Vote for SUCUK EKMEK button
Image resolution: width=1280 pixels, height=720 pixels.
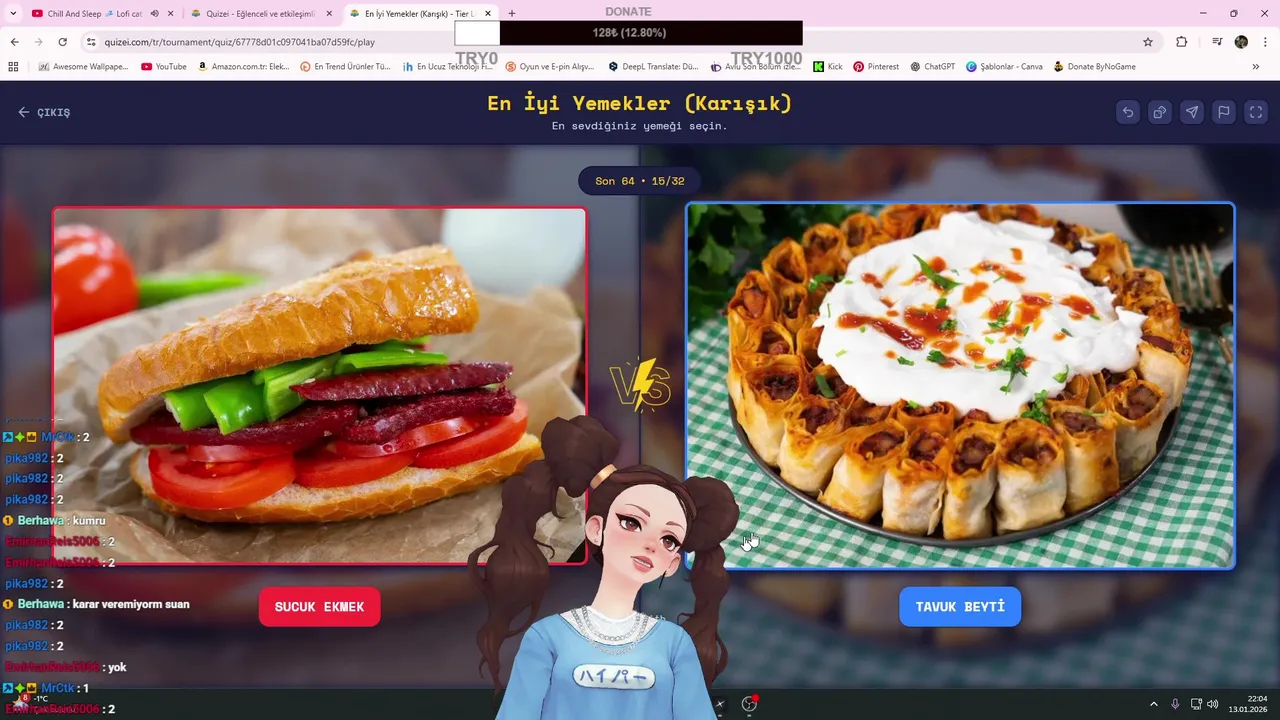click(319, 607)
